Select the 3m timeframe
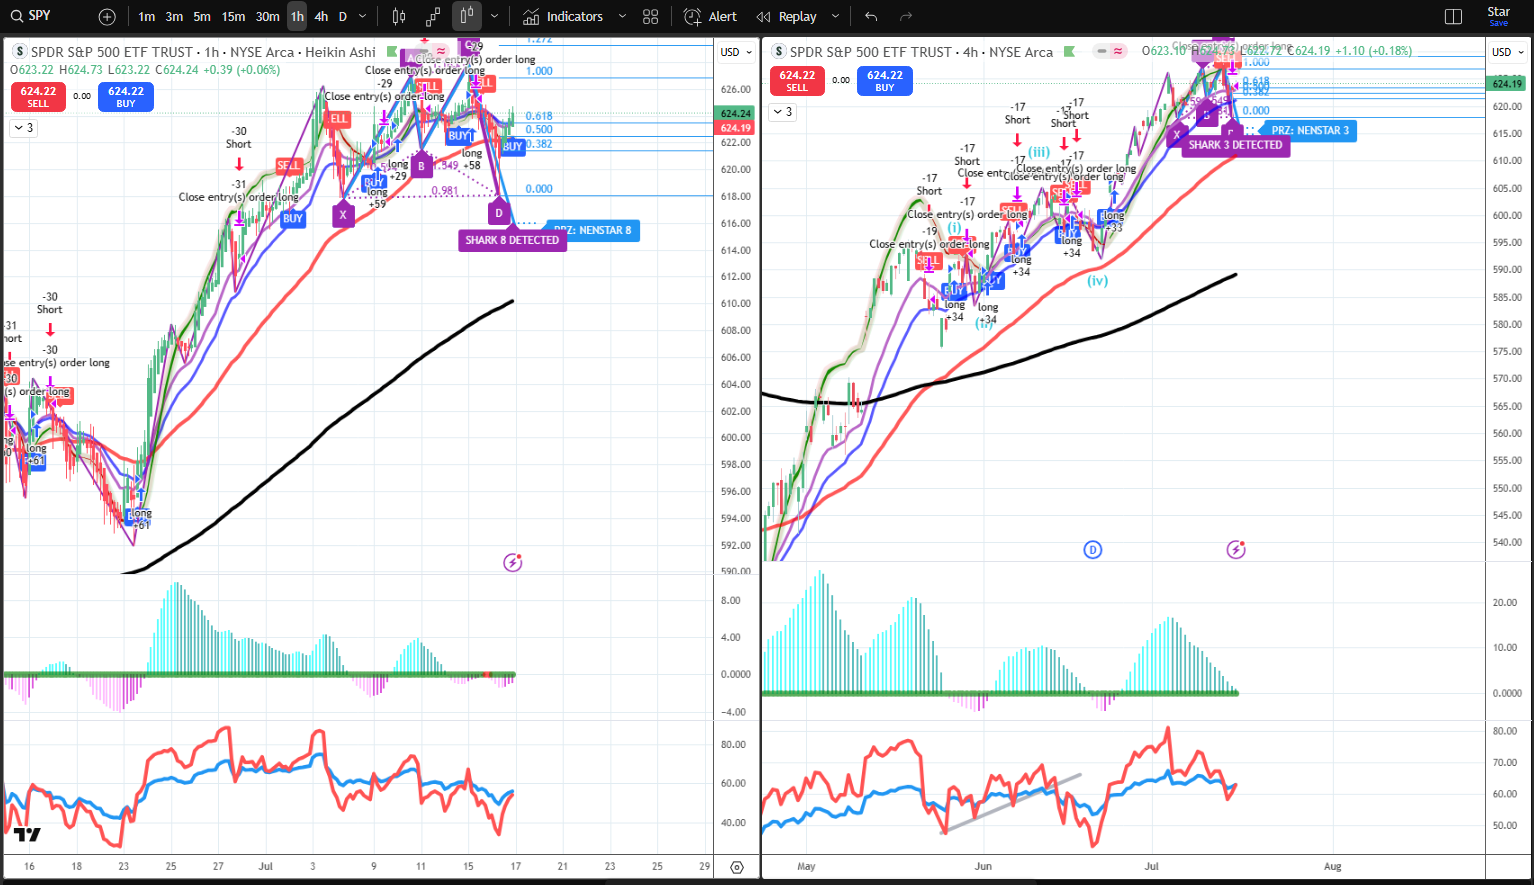Image resolution: width=1534 pixels, height=885 pixels. (x=174, y=17)
